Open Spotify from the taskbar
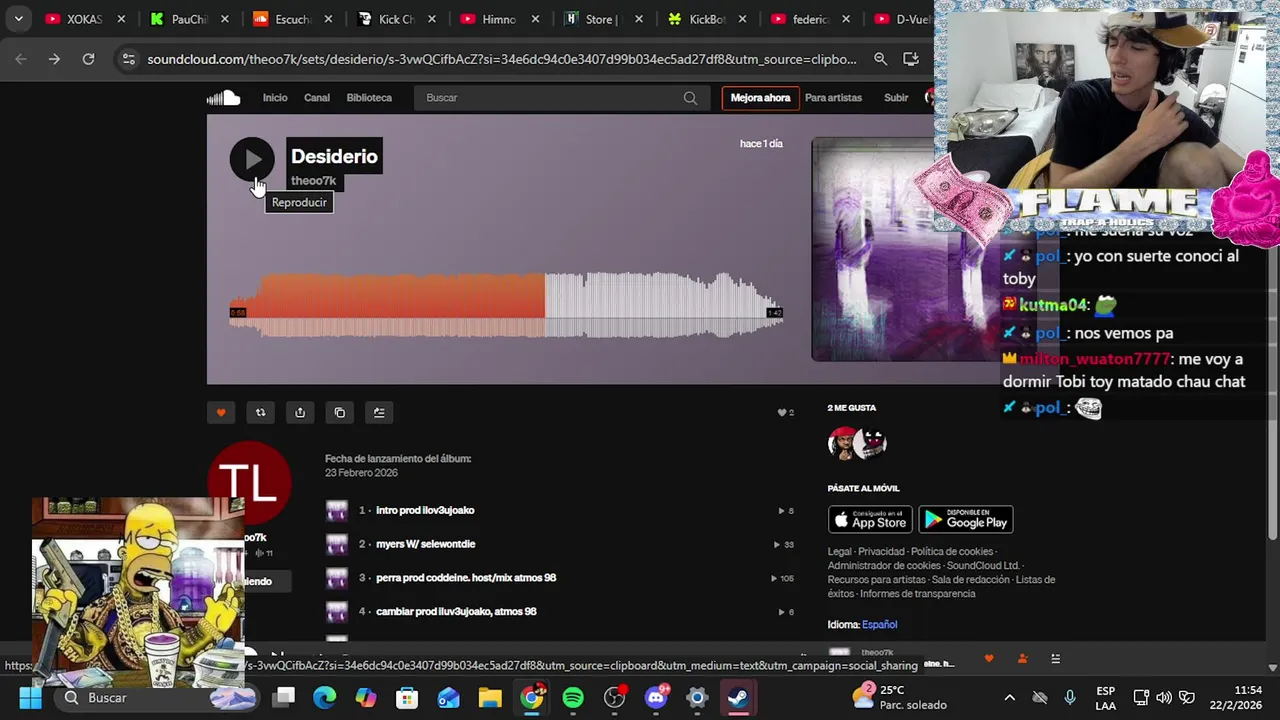This screenshot has height=720, width=1280. [573, 697]
